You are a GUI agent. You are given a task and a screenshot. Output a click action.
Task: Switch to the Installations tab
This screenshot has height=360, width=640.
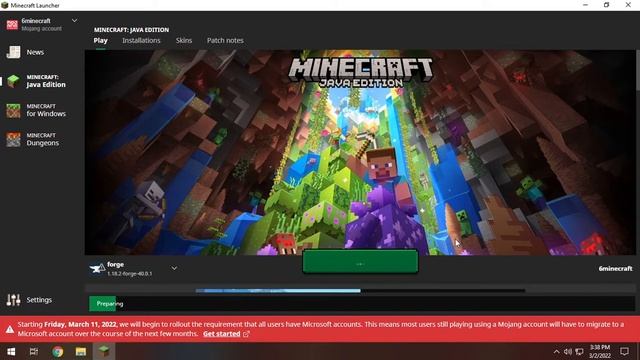click(141, 40)
